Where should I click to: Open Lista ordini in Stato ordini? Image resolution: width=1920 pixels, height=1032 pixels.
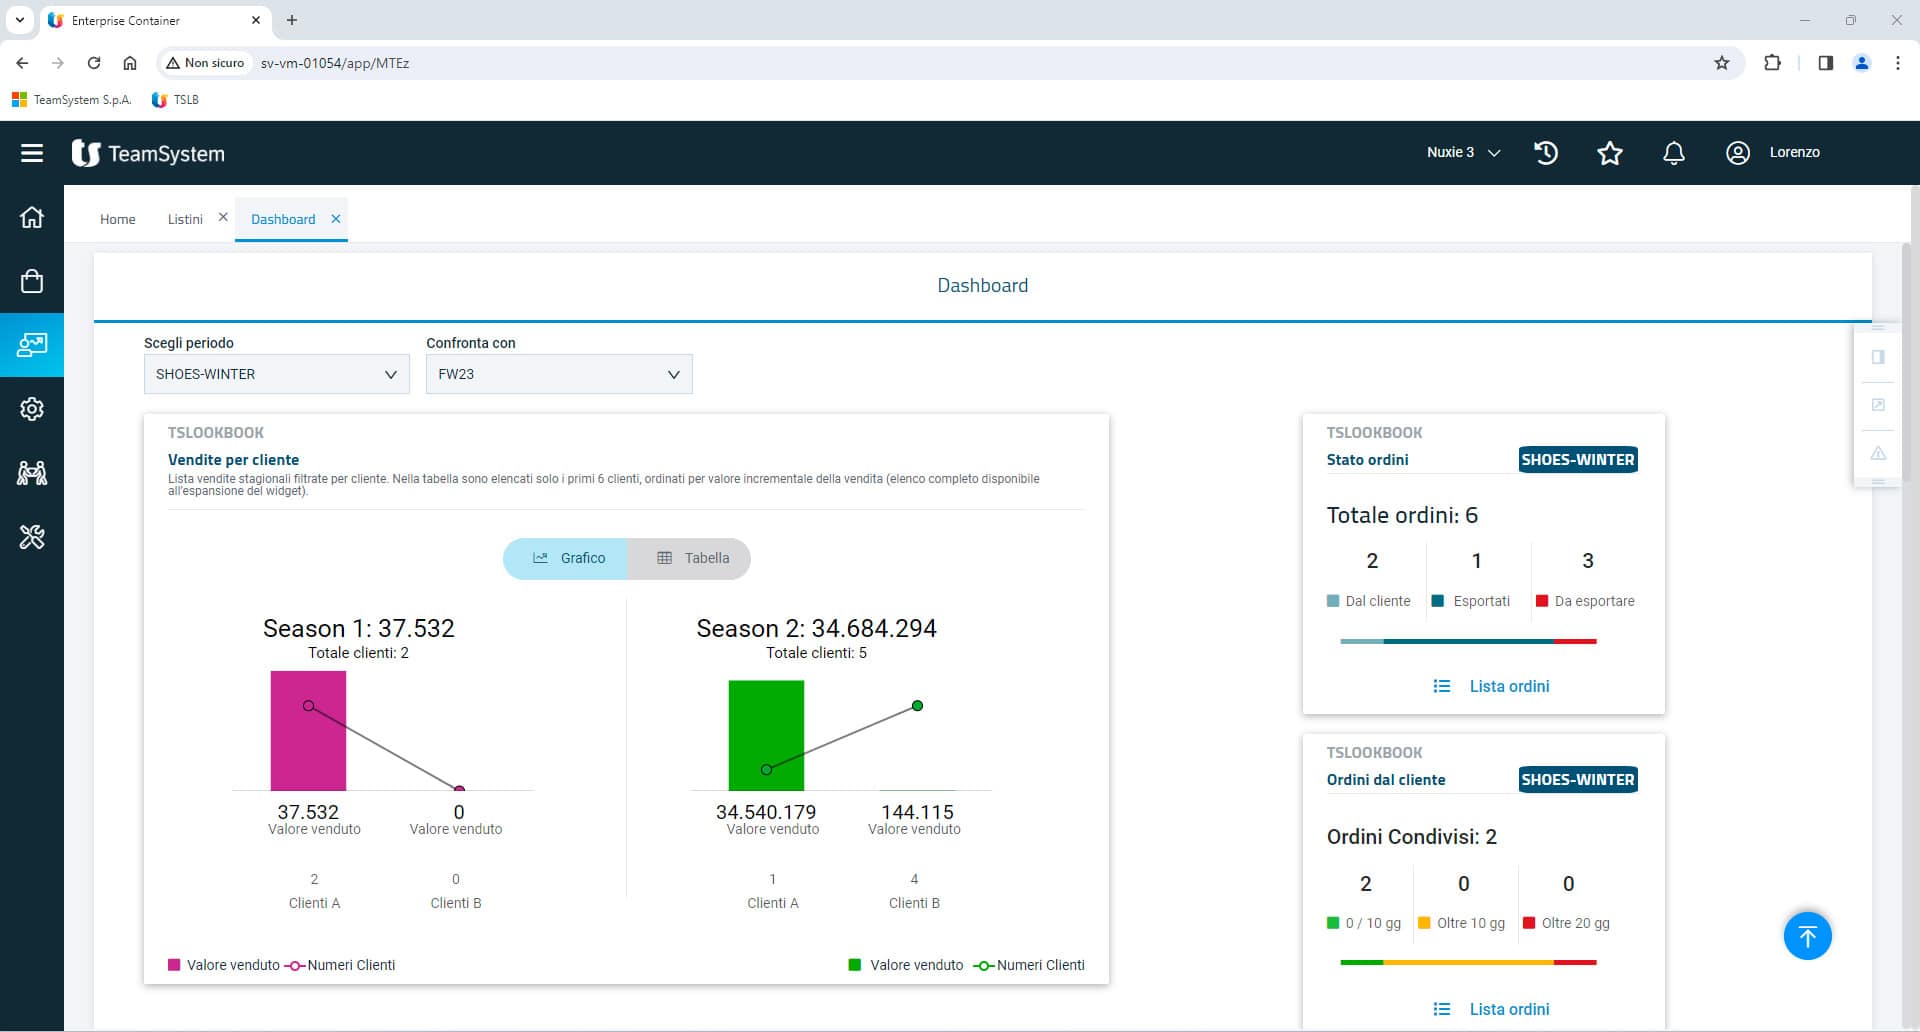tap(1491, 686)
